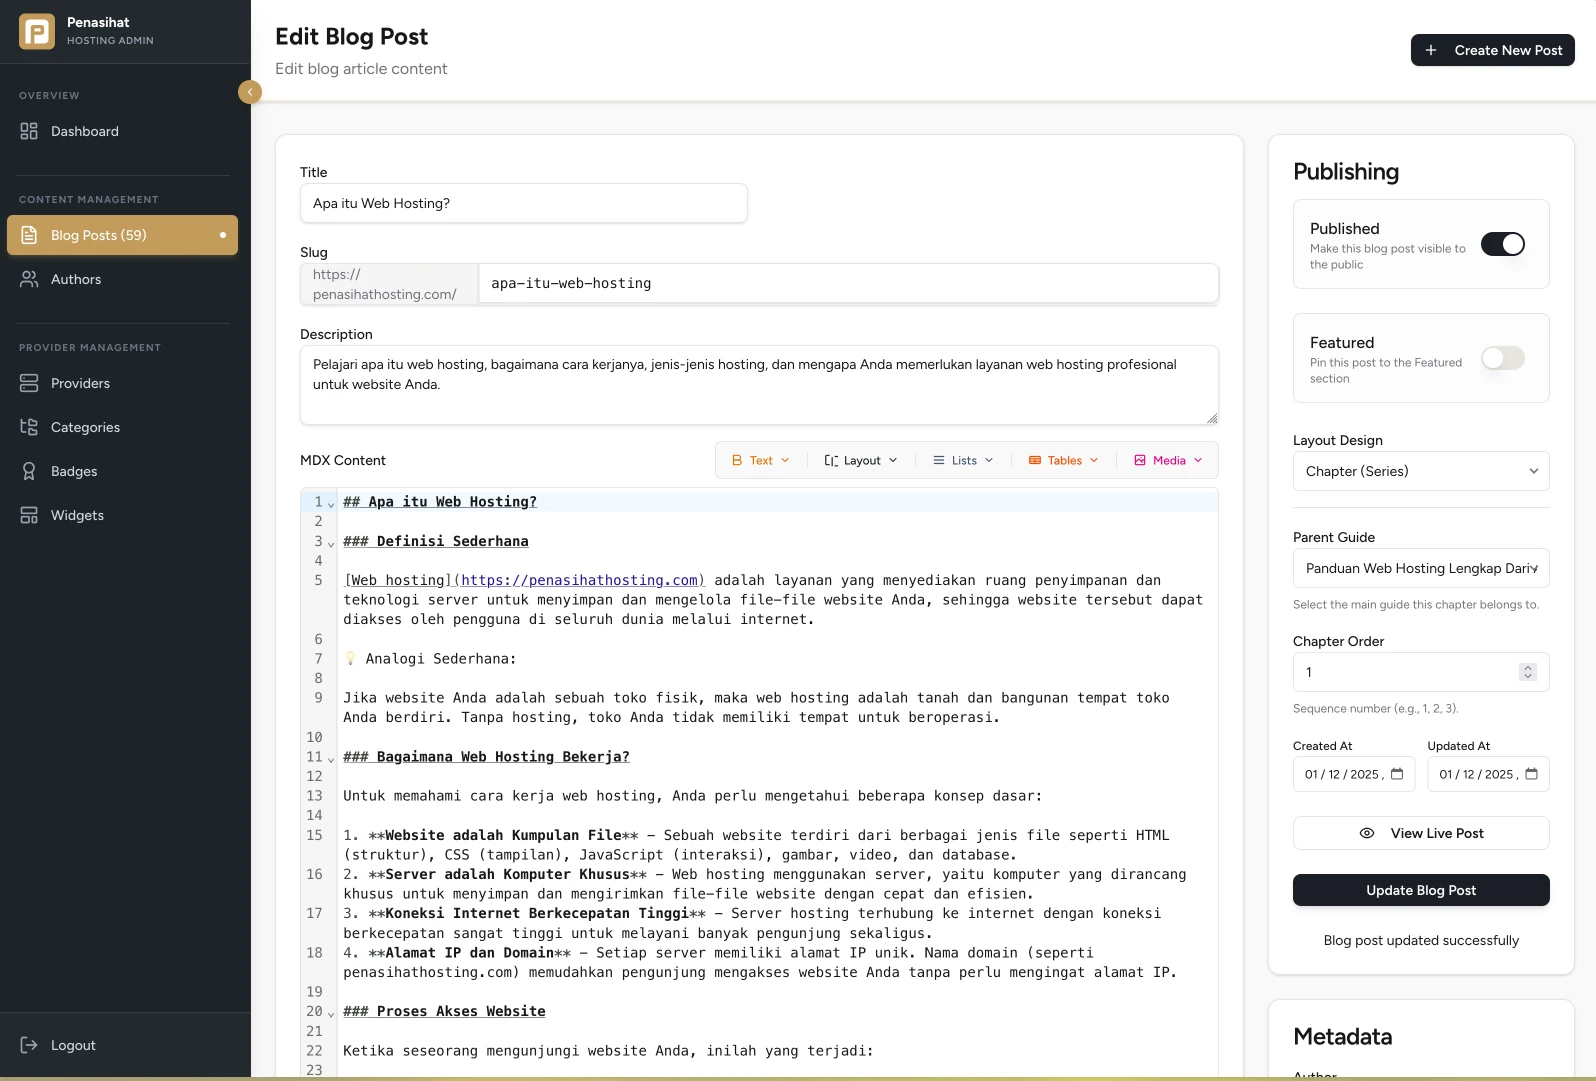Fold line 11 Bagaimana Web Hosting section
The image size is (1596, 1081).
tap(331, 758)
